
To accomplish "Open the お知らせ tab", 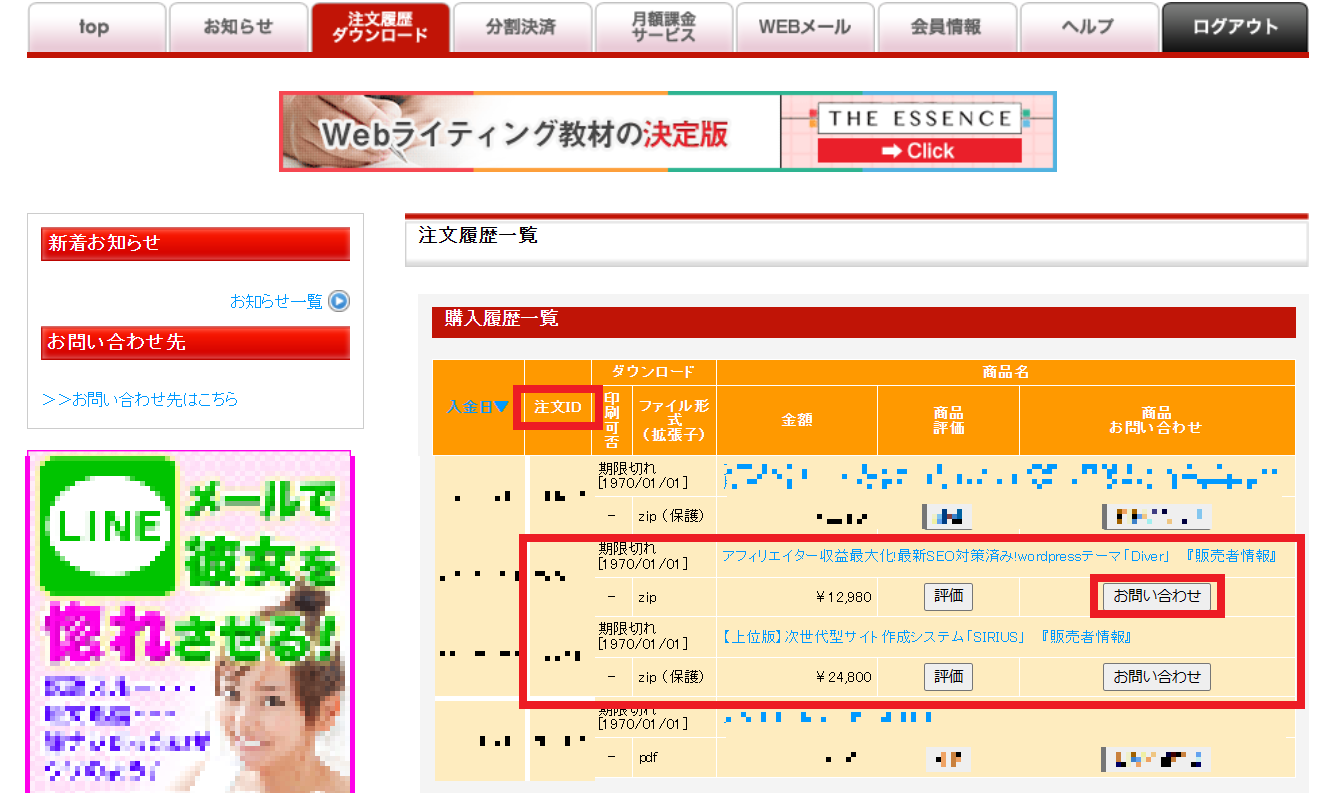I will pyautogui.click(x=238, y=27).
